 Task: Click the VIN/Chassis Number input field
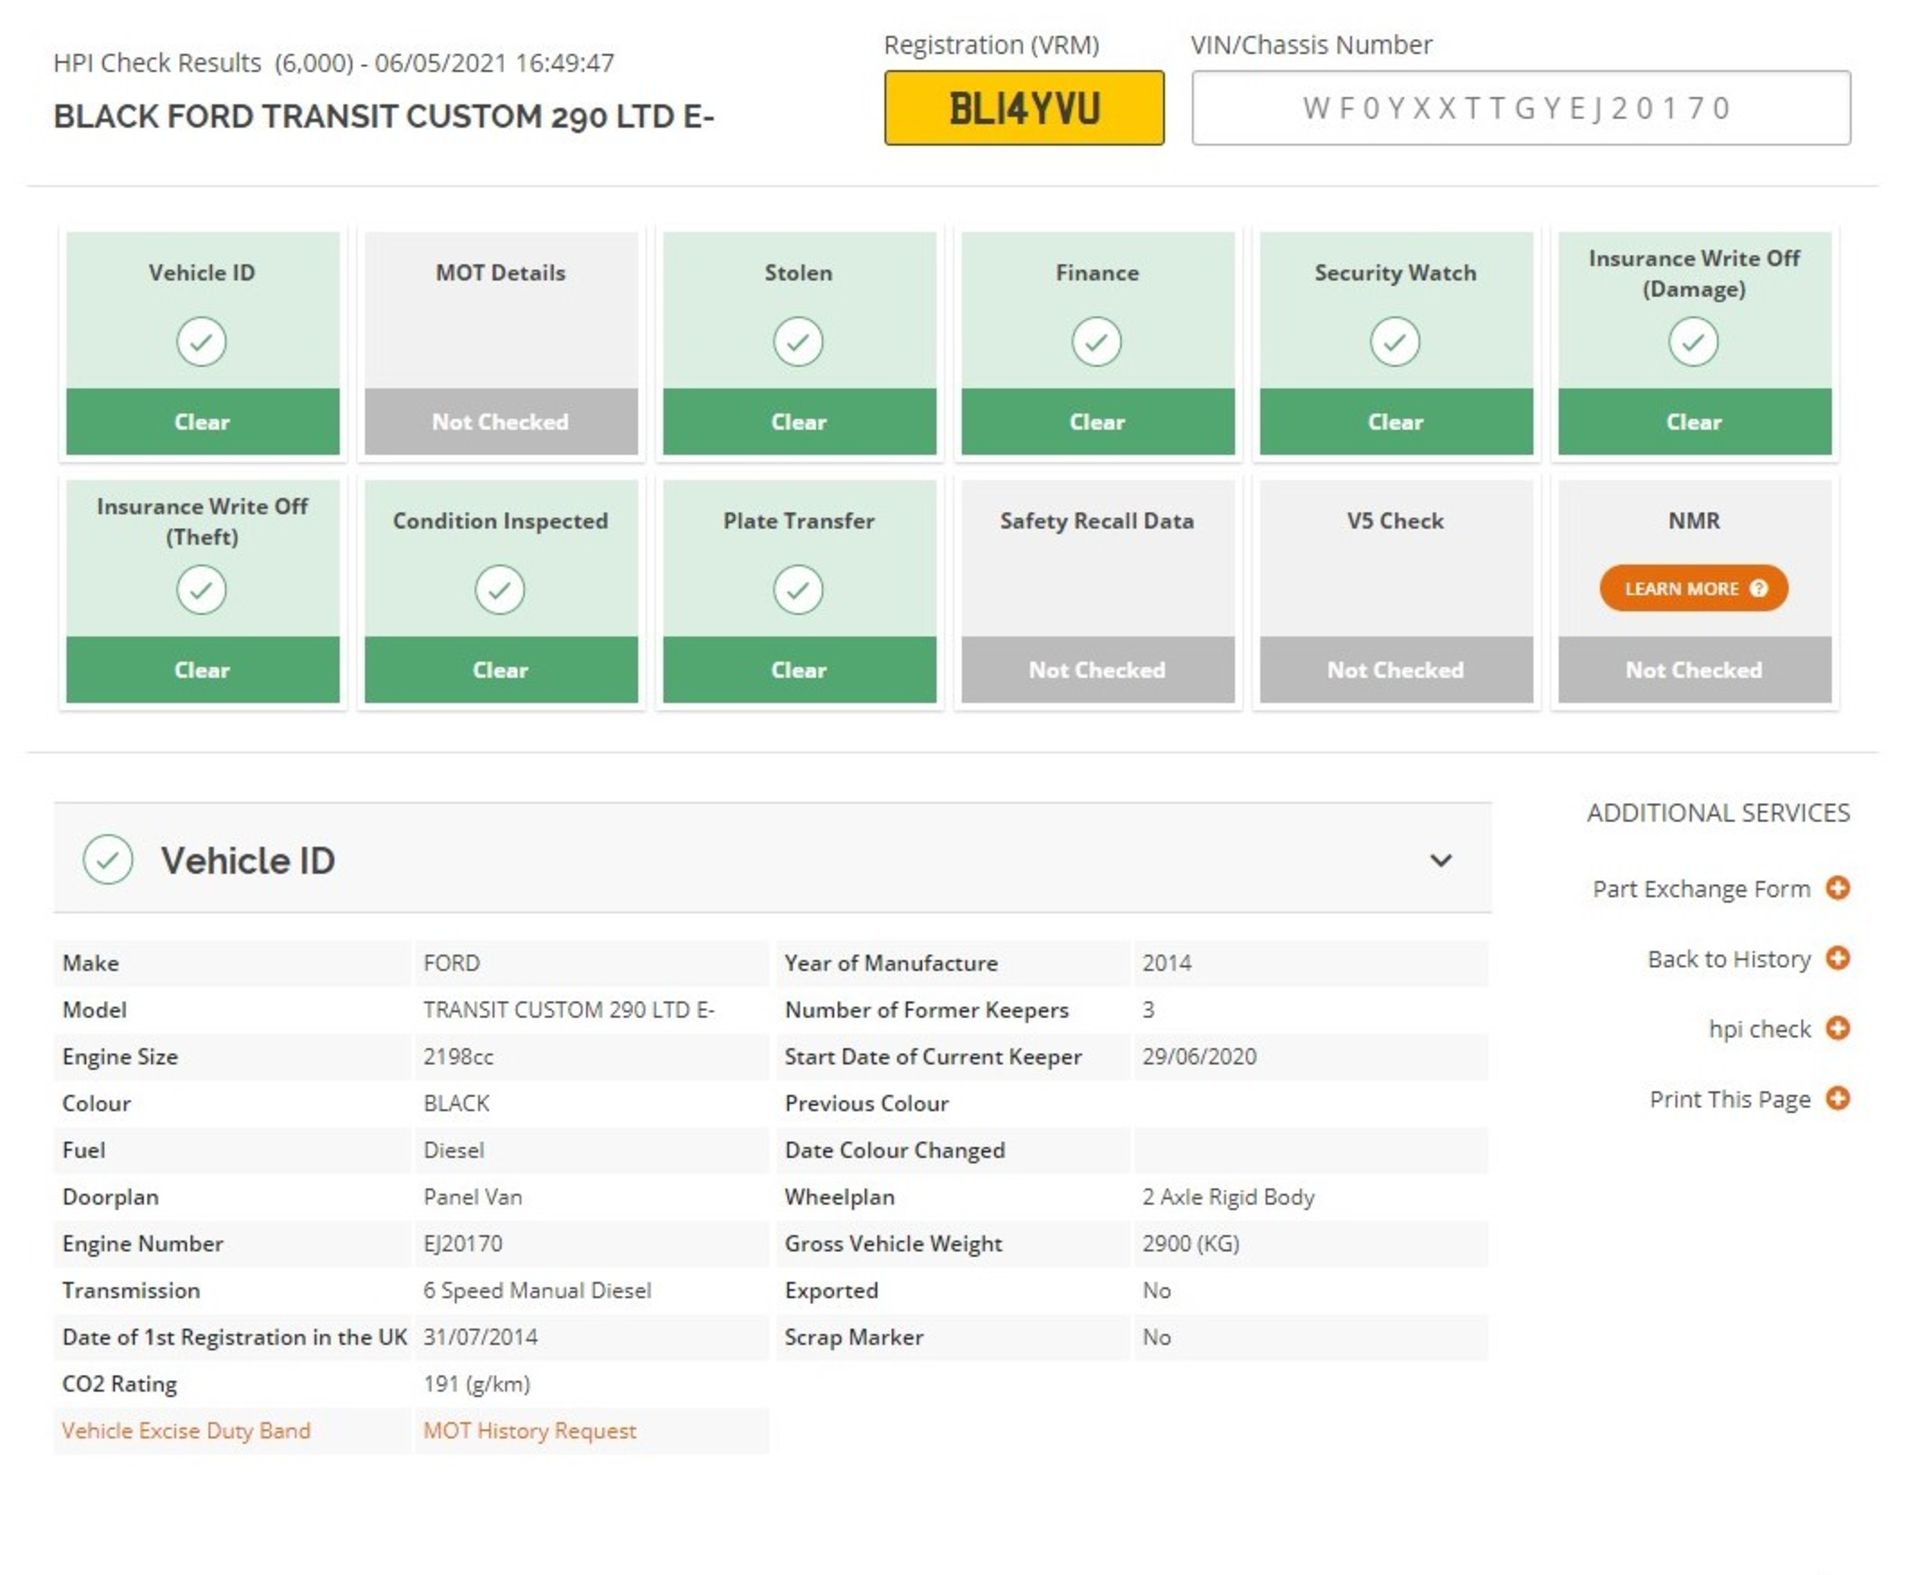pos(1520,107)
